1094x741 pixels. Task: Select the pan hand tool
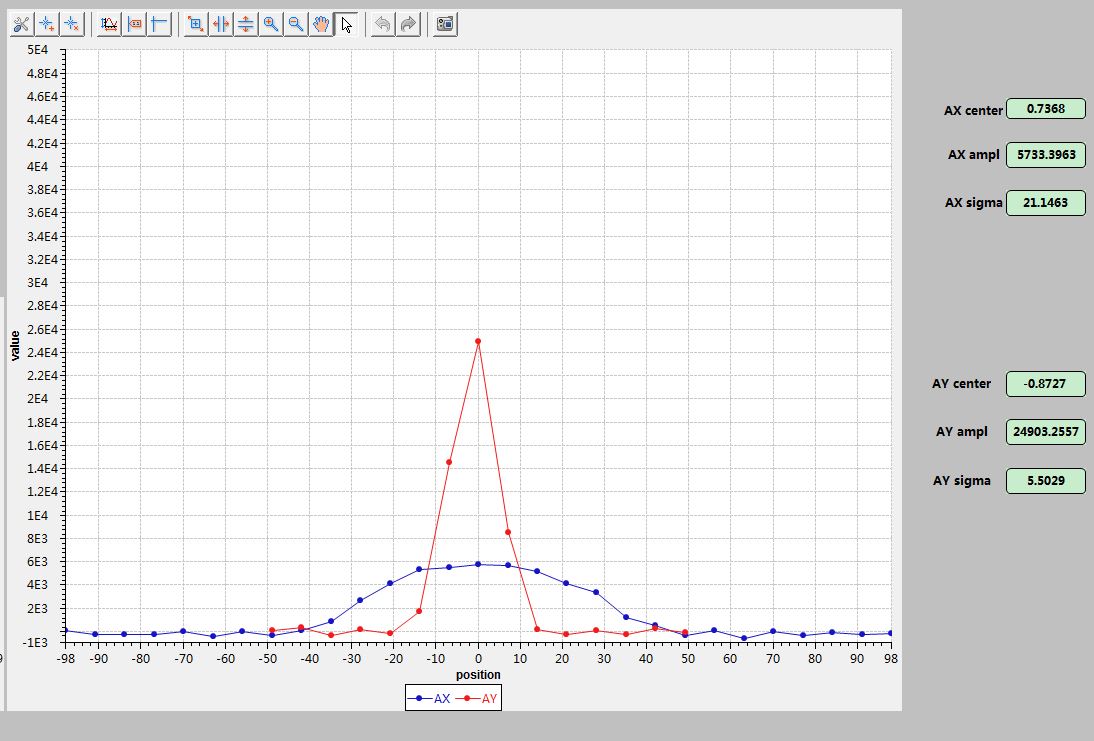click(x=321, y=24)
